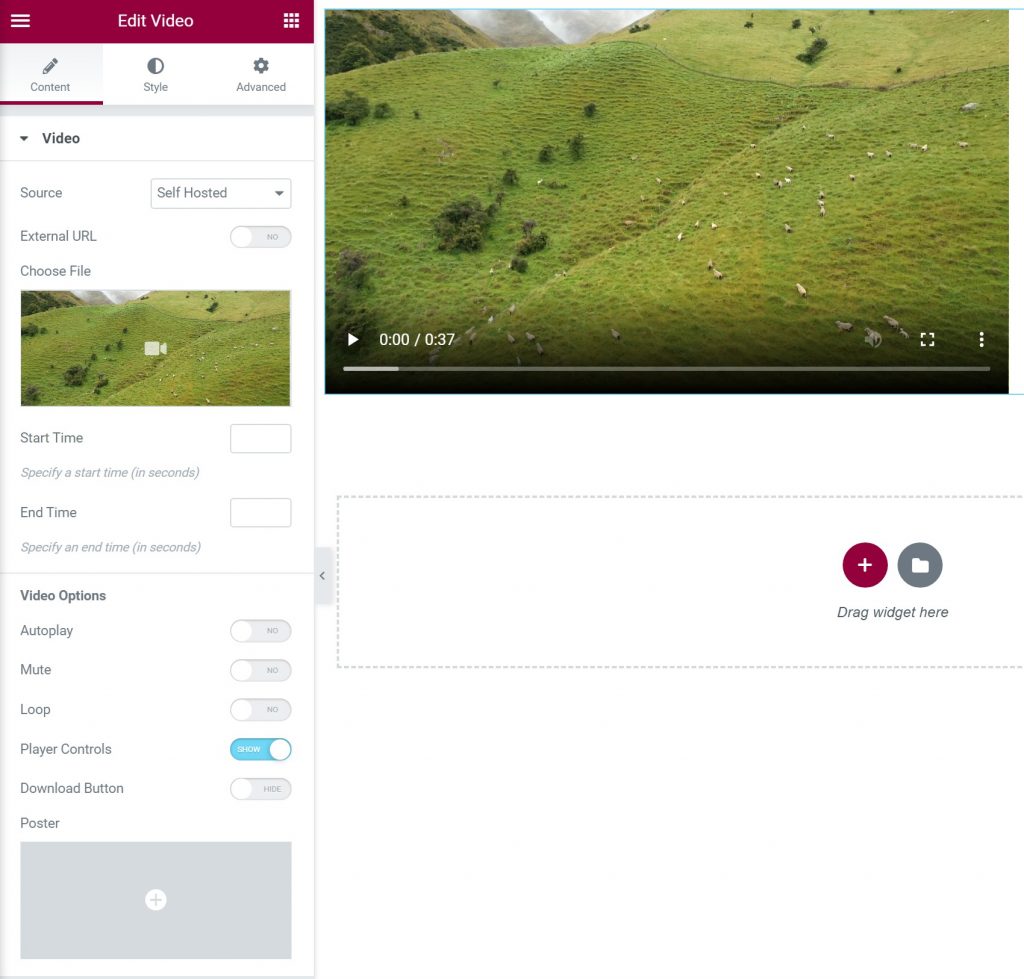Collapse the Video section header
This screenshot has height=979, width=1024.
click(60, 138)
